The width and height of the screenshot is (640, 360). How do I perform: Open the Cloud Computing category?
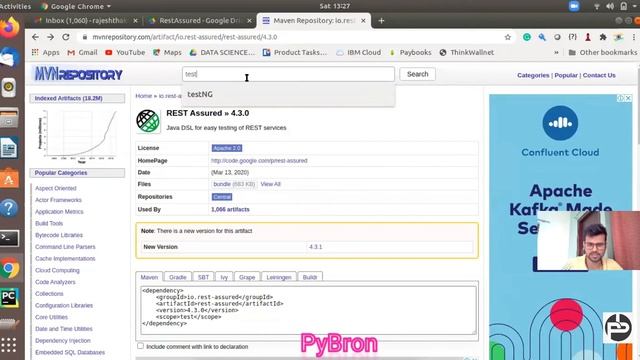click(57, 270)
